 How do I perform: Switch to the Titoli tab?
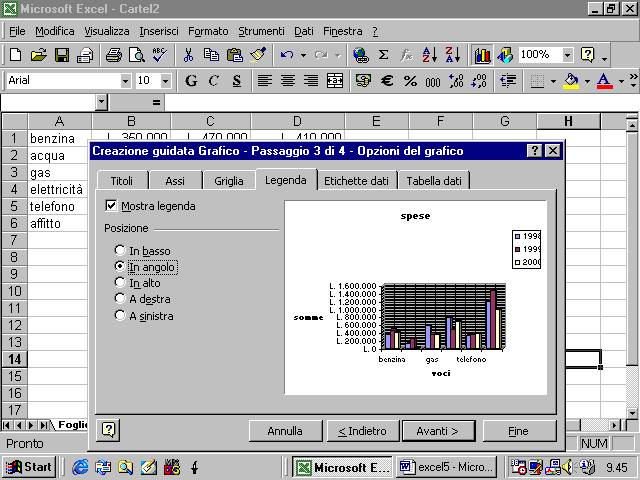tap(122, 181)
